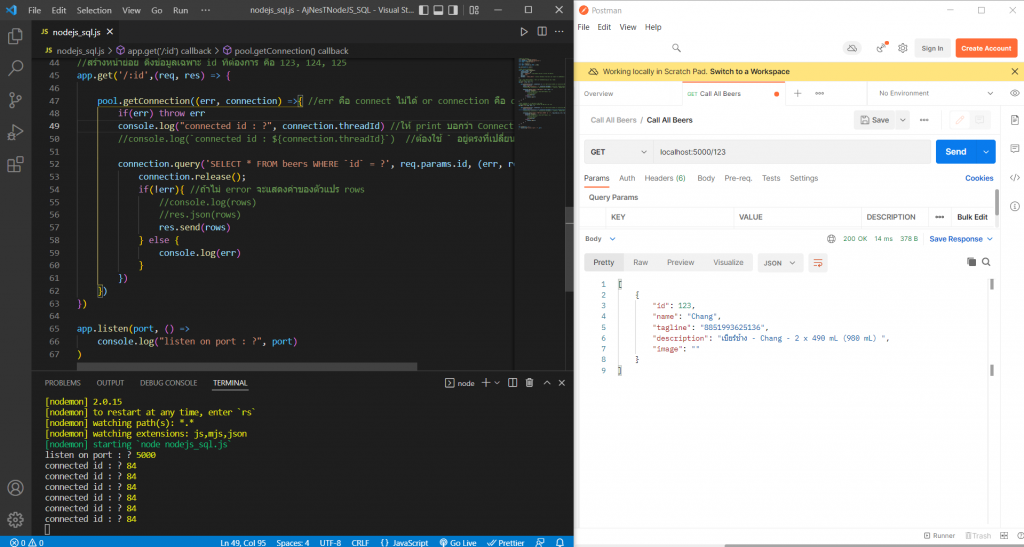Click the Run Code play icon
Viewport: 1024px width, 547px height.
524,32
